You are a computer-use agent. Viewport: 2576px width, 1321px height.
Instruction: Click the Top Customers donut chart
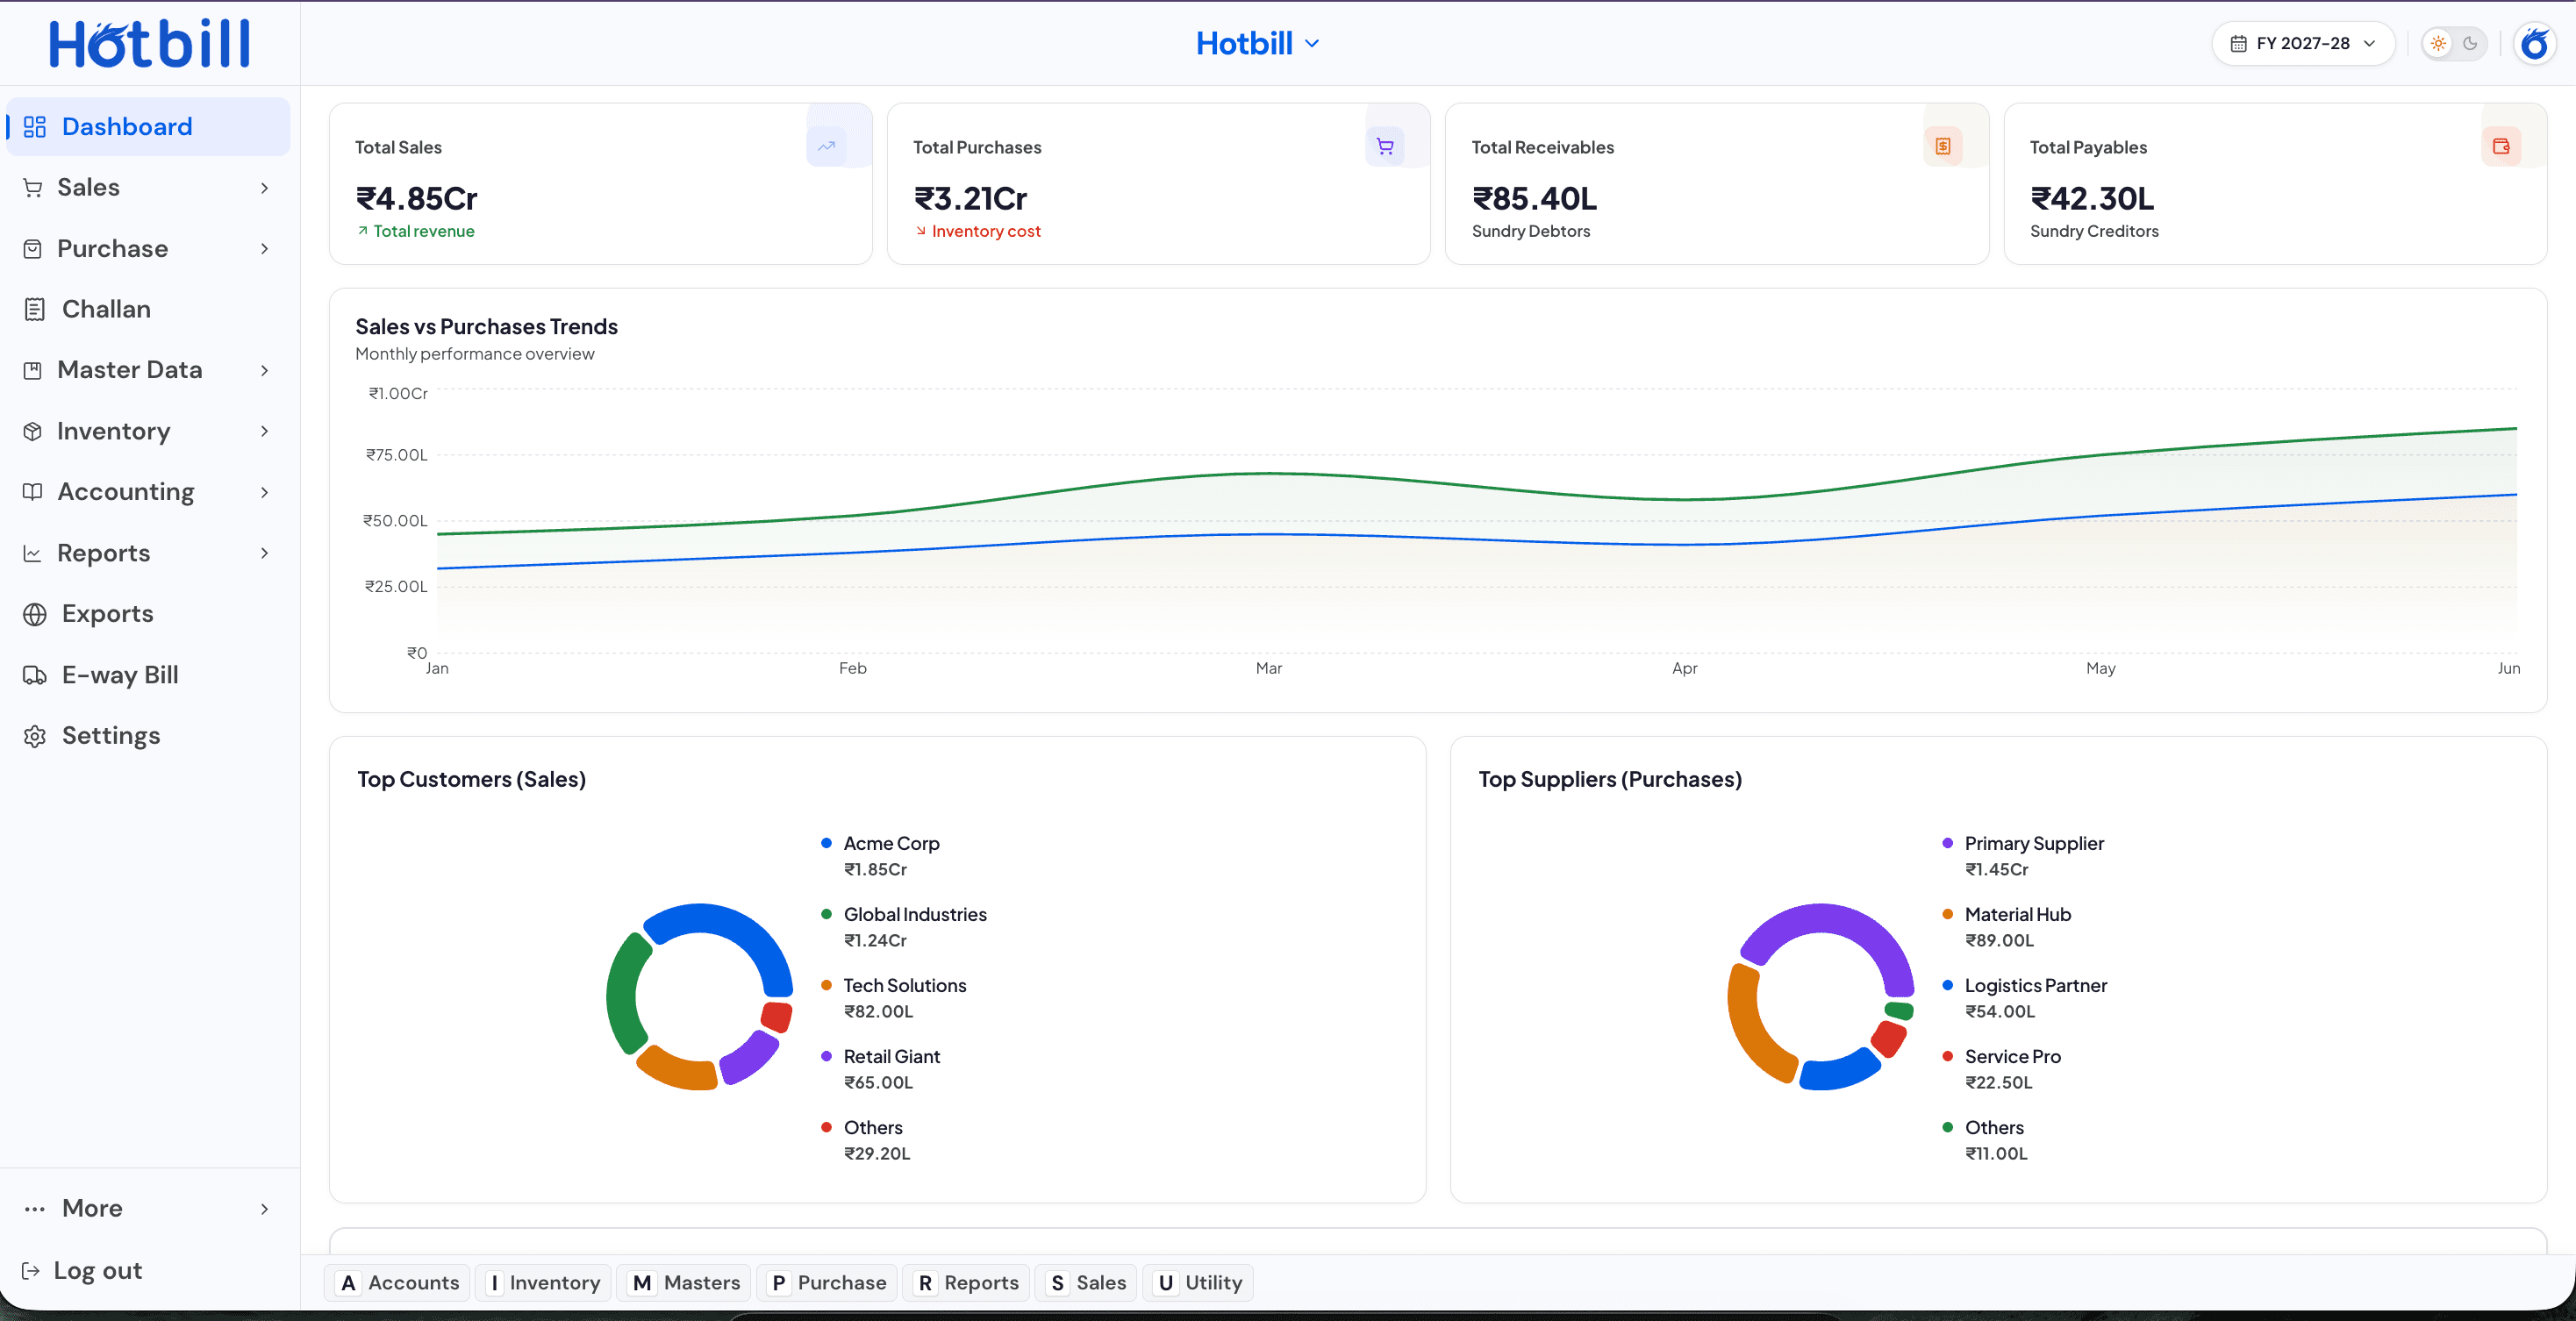click(x=700, y=997)
